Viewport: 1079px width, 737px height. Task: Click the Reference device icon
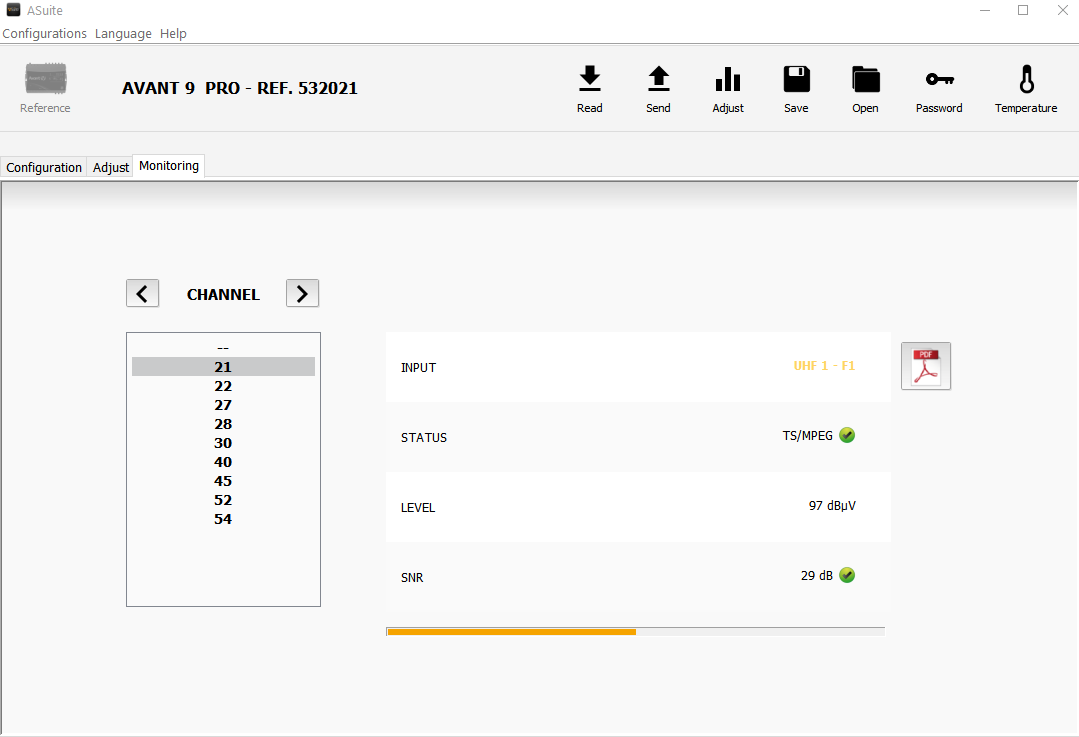(45, 78)
